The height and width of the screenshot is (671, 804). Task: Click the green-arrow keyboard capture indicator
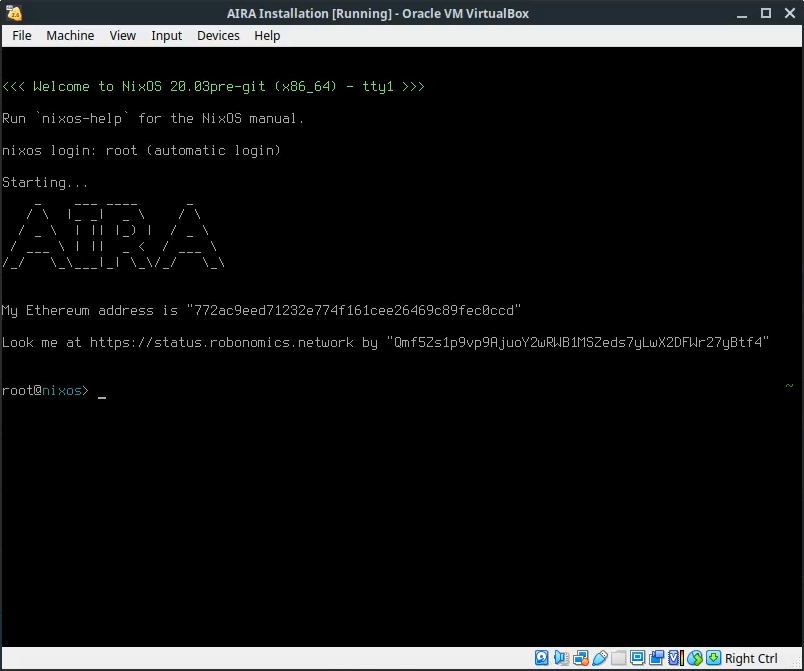[x=713, y=658]
